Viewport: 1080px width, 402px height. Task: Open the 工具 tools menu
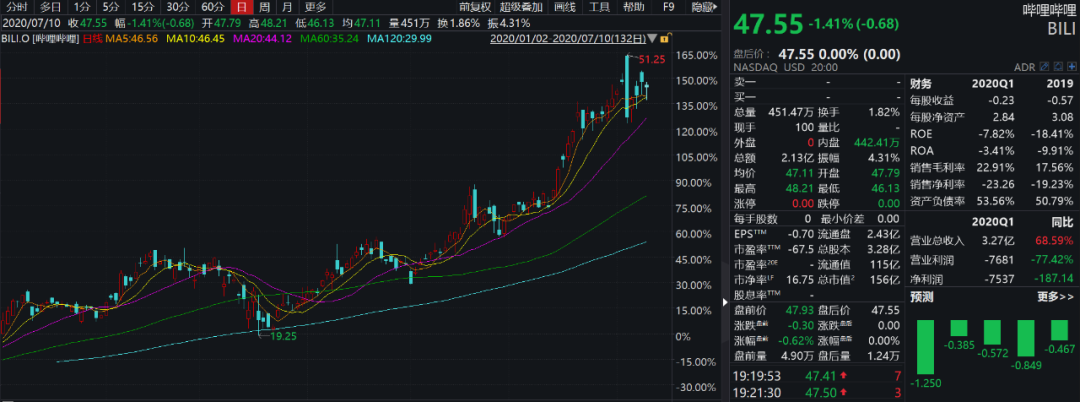pos(600,8)
